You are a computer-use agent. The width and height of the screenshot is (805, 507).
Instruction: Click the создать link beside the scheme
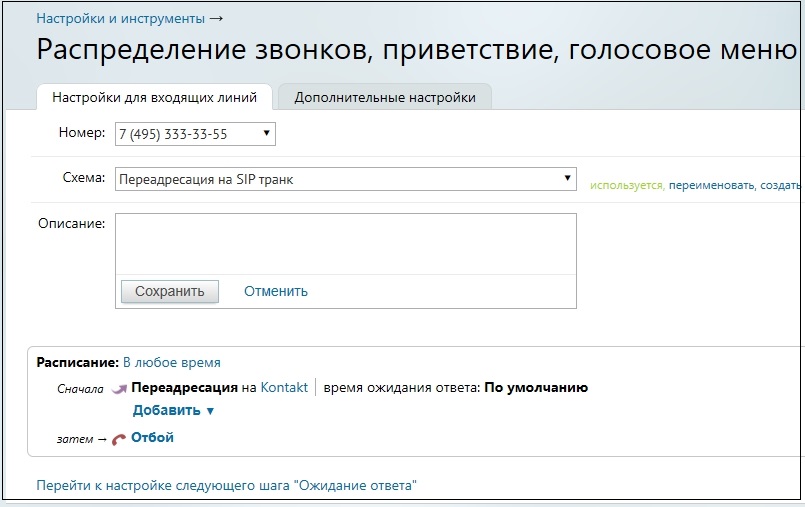(x=780, y=185)
